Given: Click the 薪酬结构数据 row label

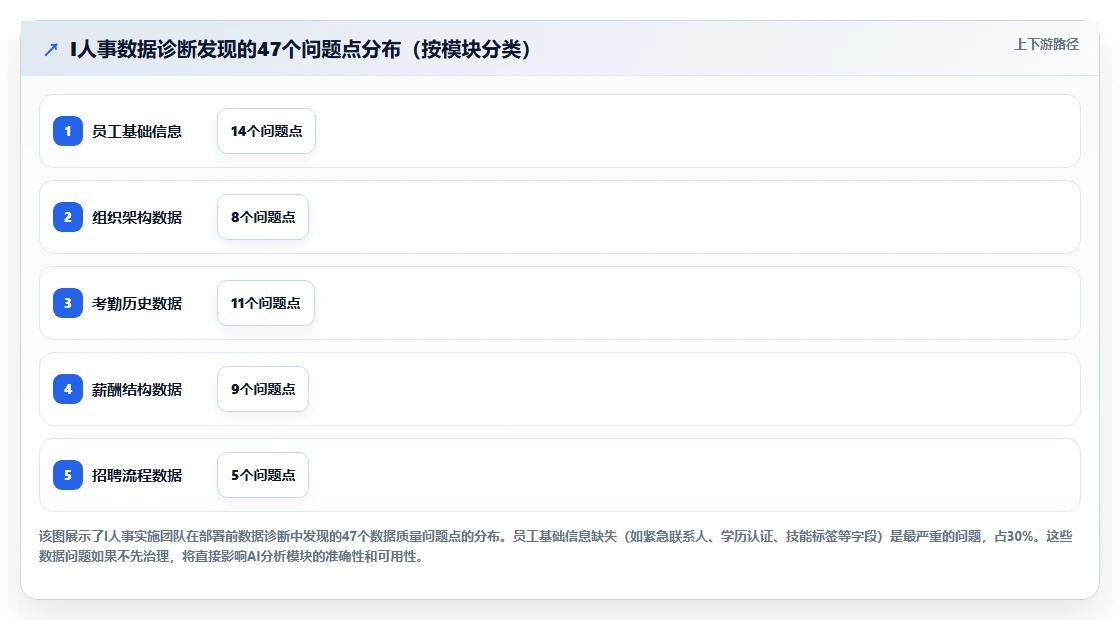Looking at the screenshot, I should pos(136,389).
